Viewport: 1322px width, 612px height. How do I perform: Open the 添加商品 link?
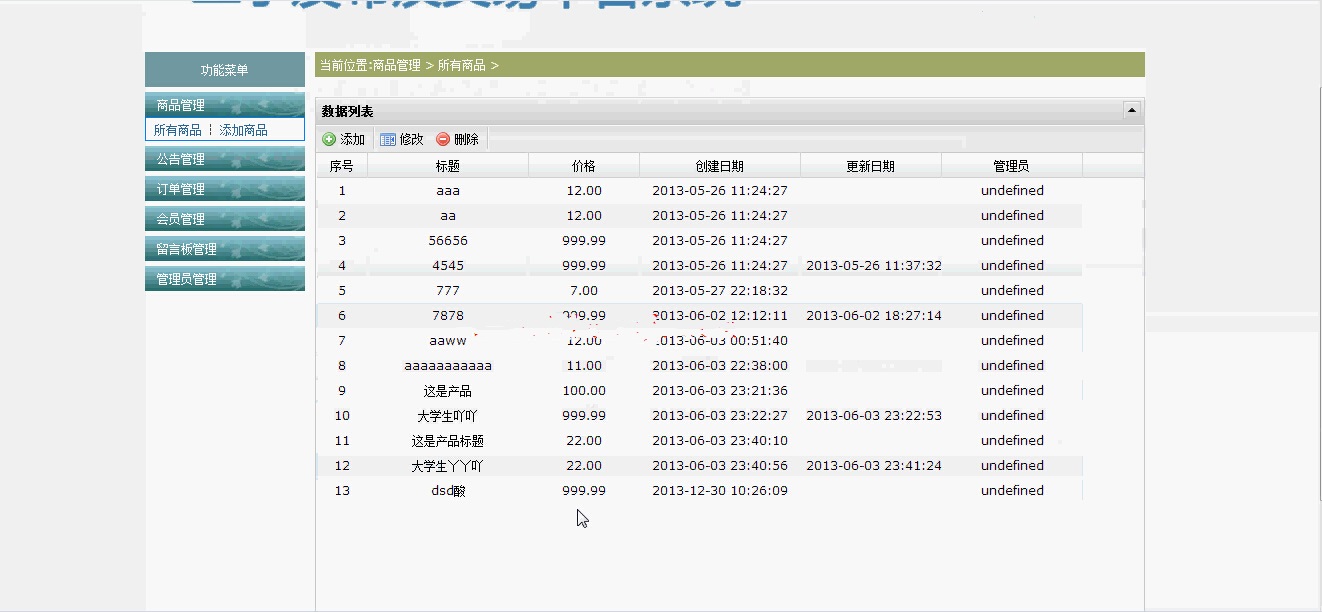click(243, 130)
